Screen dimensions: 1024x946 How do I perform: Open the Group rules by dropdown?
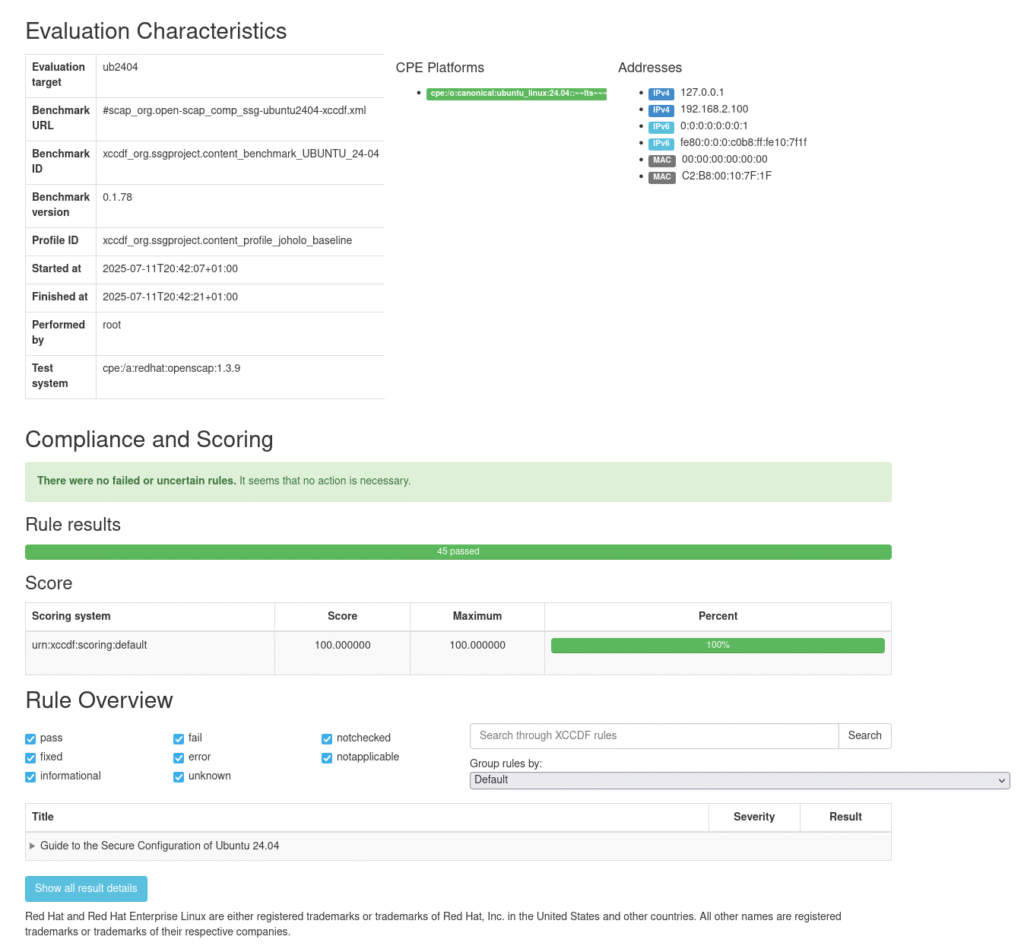point(739,780)
